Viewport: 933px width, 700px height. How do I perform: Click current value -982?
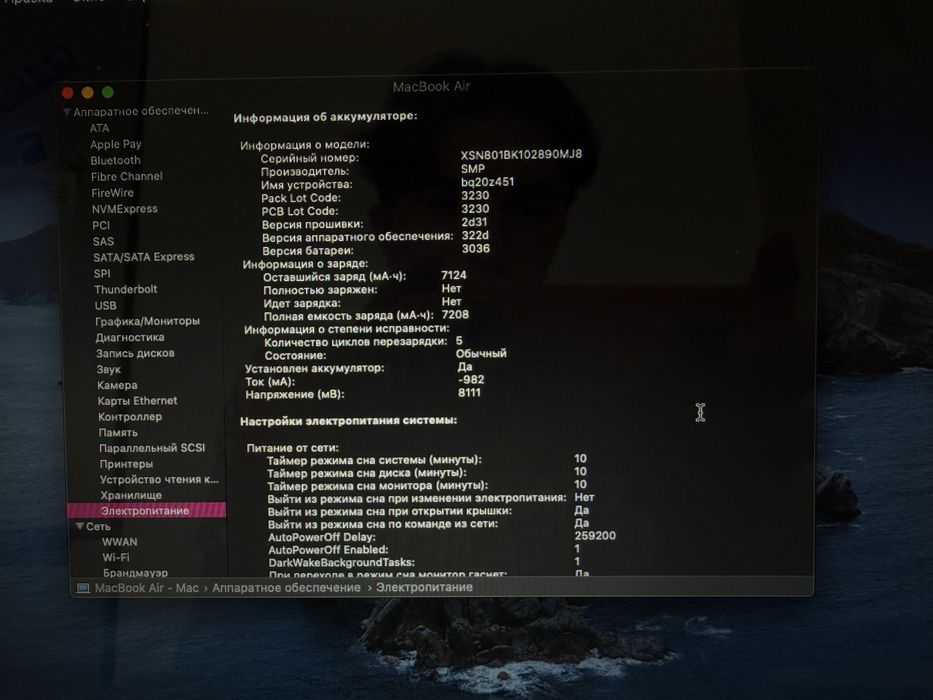(471, 379)
